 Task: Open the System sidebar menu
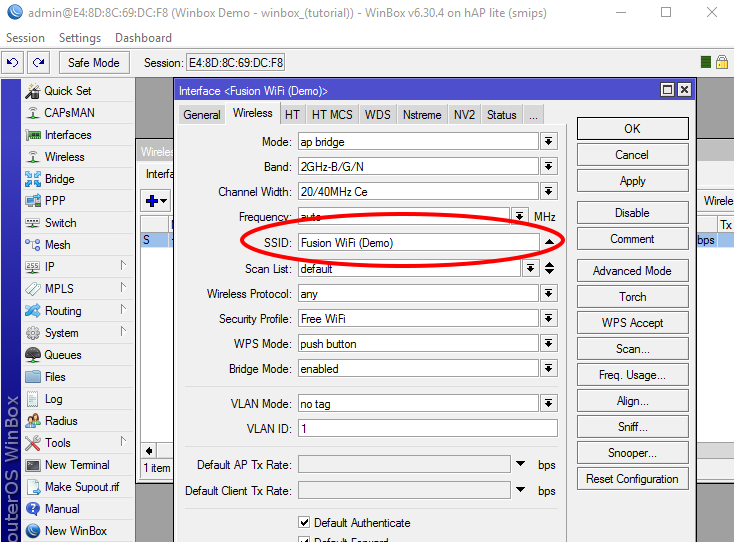coord(78,333)
